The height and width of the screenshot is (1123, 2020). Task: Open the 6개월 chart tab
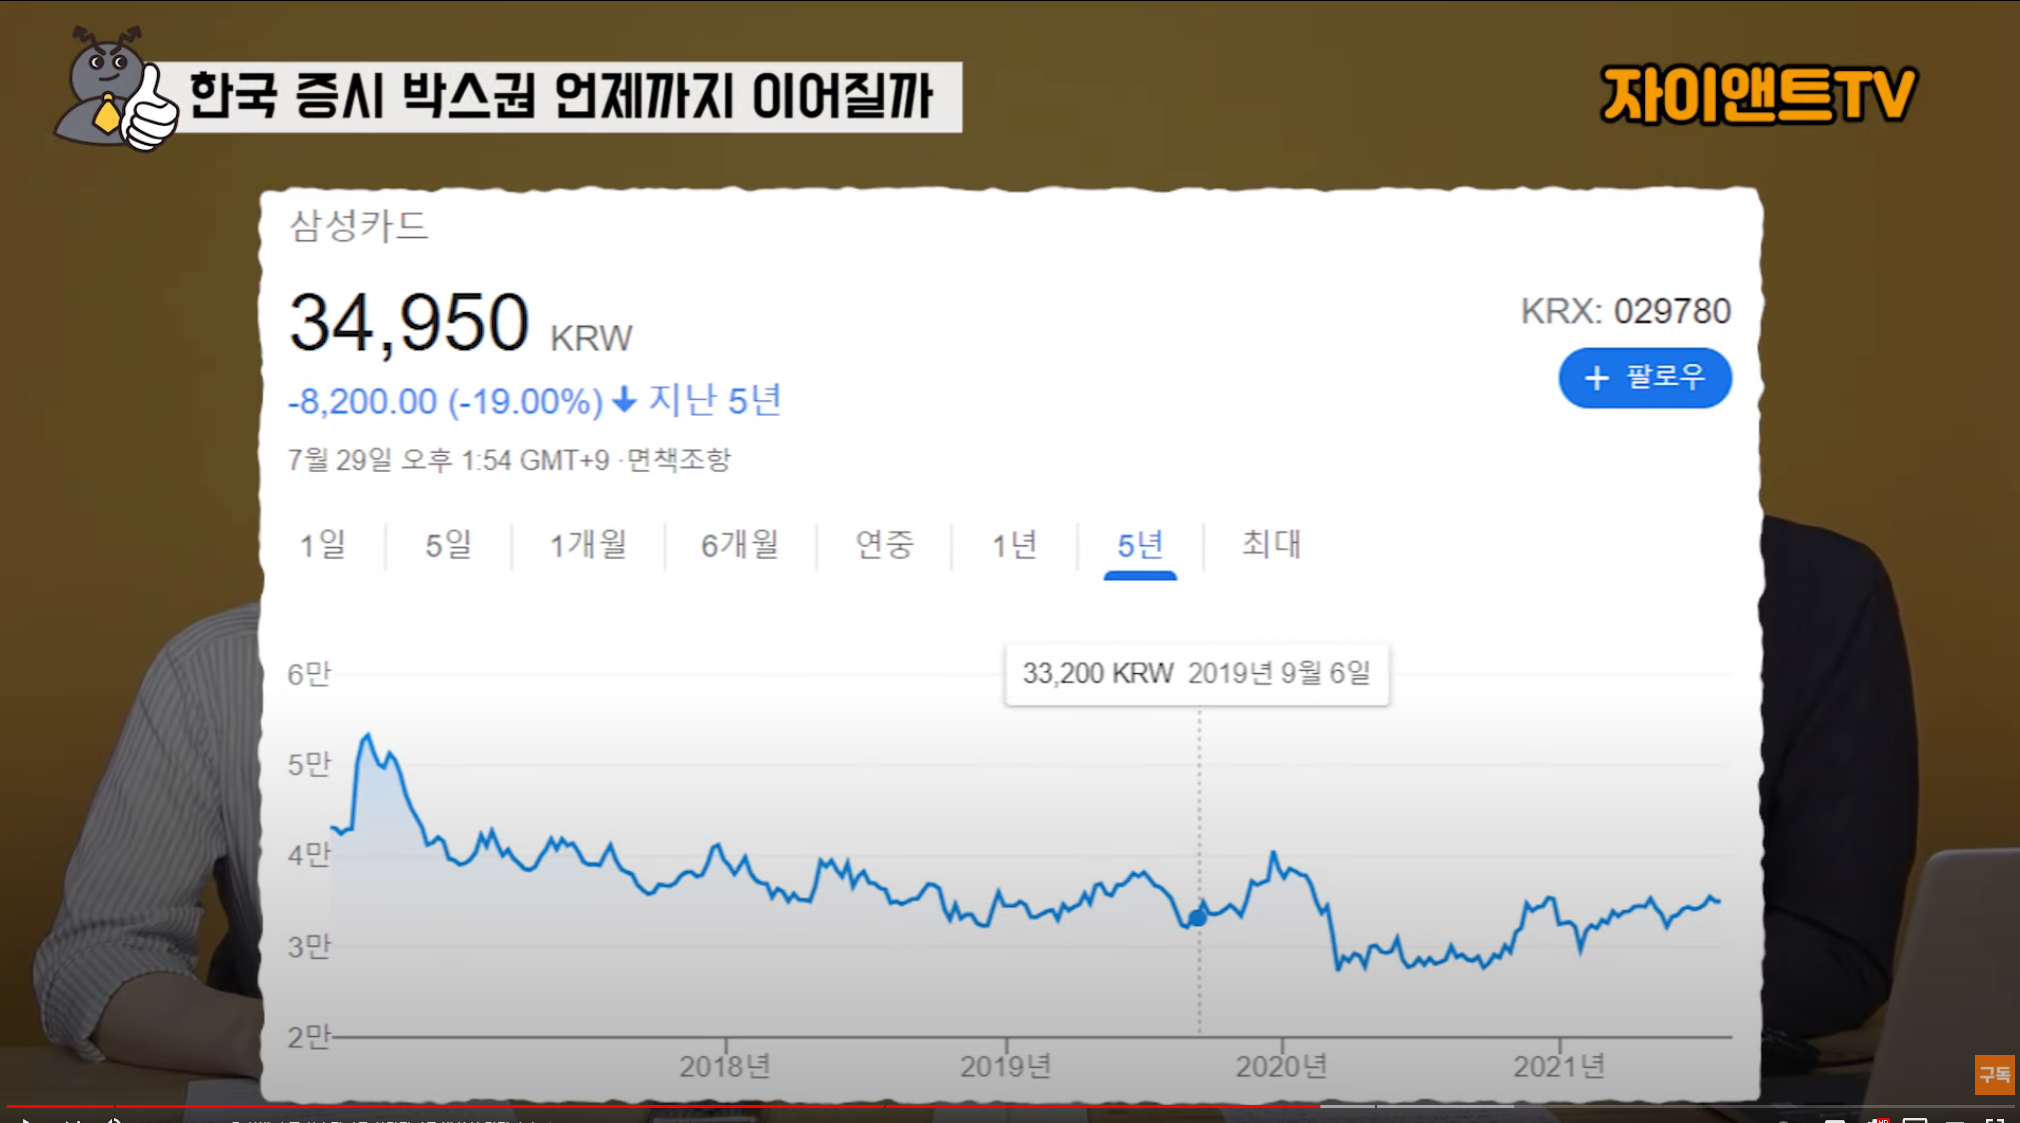point(739,545)
